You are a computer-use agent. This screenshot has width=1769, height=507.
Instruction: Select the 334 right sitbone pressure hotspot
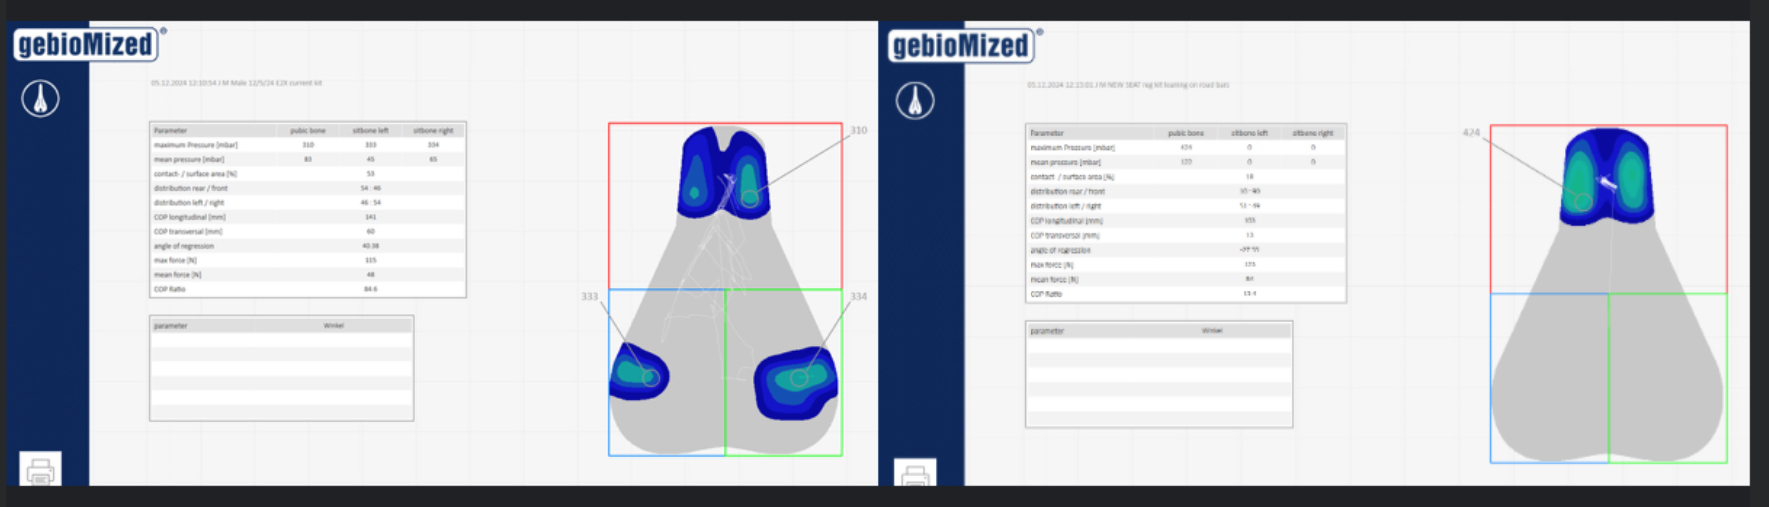click(798, 378)
